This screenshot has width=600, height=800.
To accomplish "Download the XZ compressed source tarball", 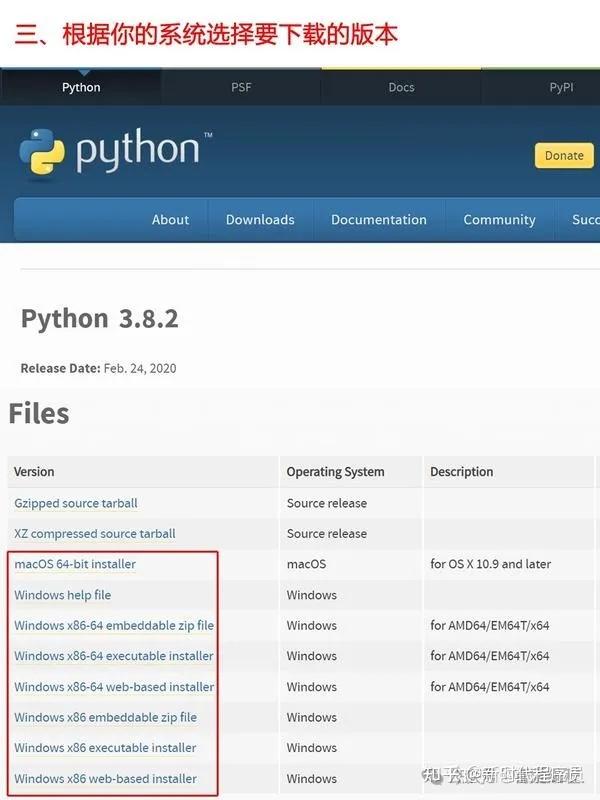I will tap(94, 533).
